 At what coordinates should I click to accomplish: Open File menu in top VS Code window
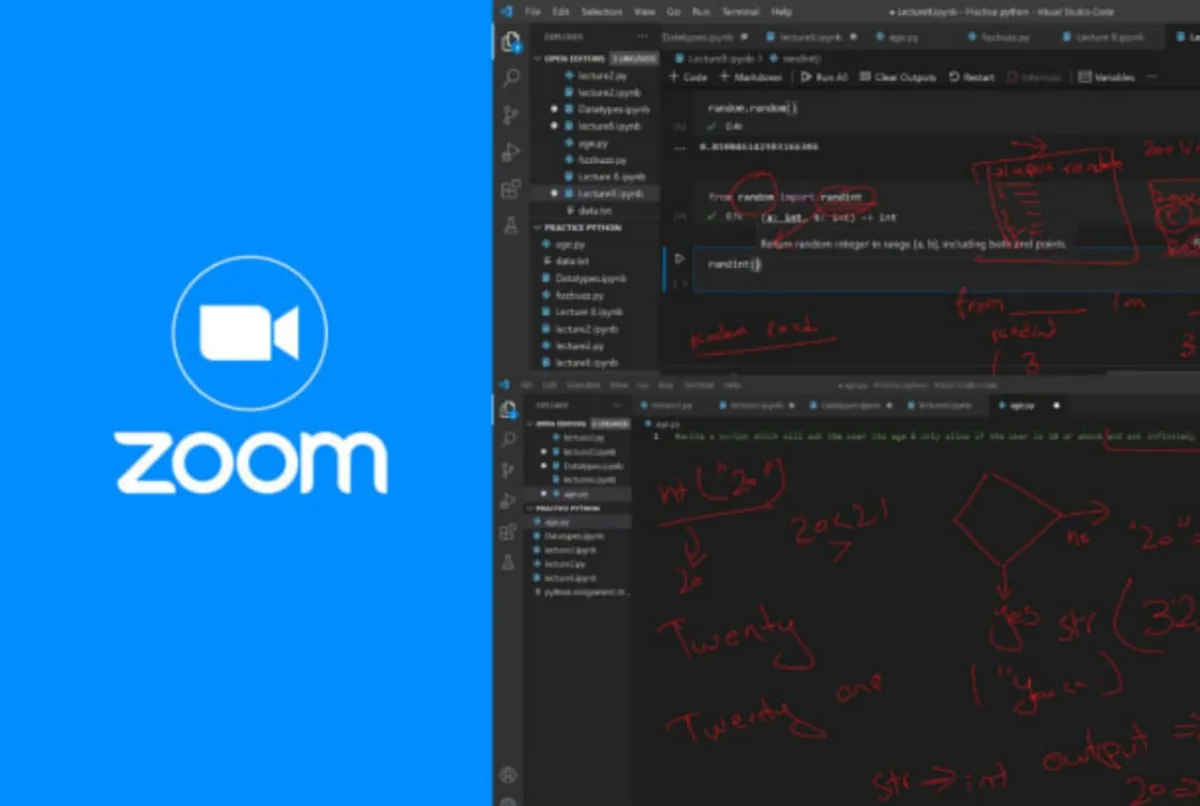tap(533, 12)
